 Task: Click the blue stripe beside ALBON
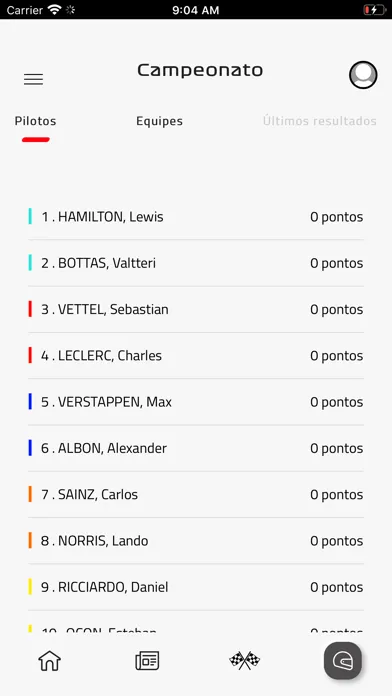pos(30,448)
